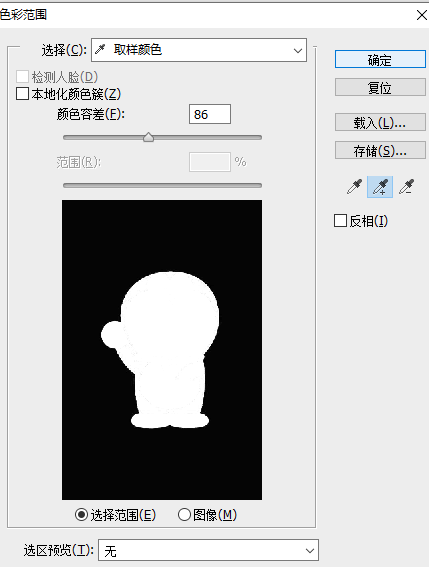Click the 复位 button
This screenshot has width=429, height=567.
point(380,88)
